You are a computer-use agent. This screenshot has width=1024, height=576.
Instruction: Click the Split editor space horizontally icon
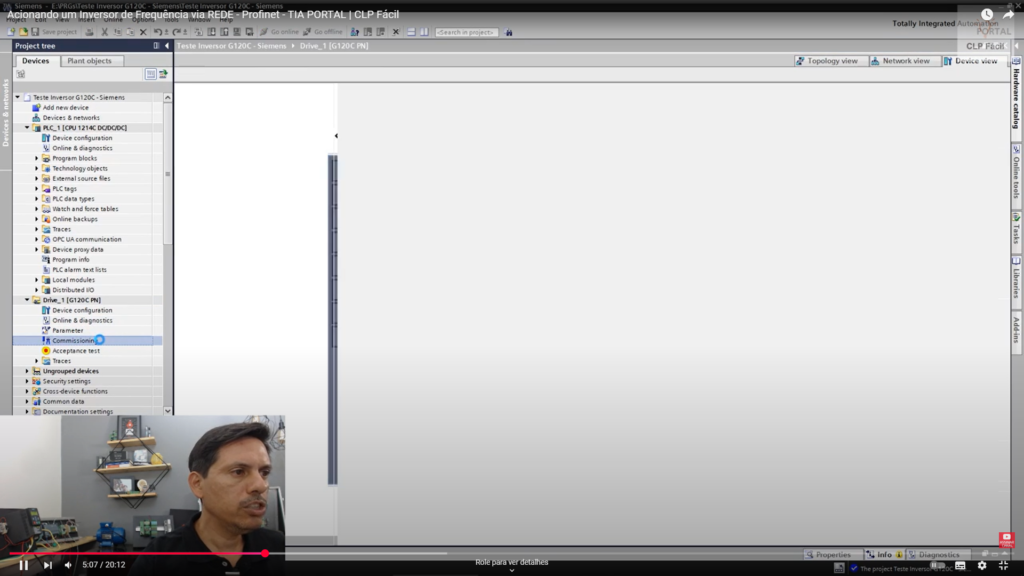(411, 32)
